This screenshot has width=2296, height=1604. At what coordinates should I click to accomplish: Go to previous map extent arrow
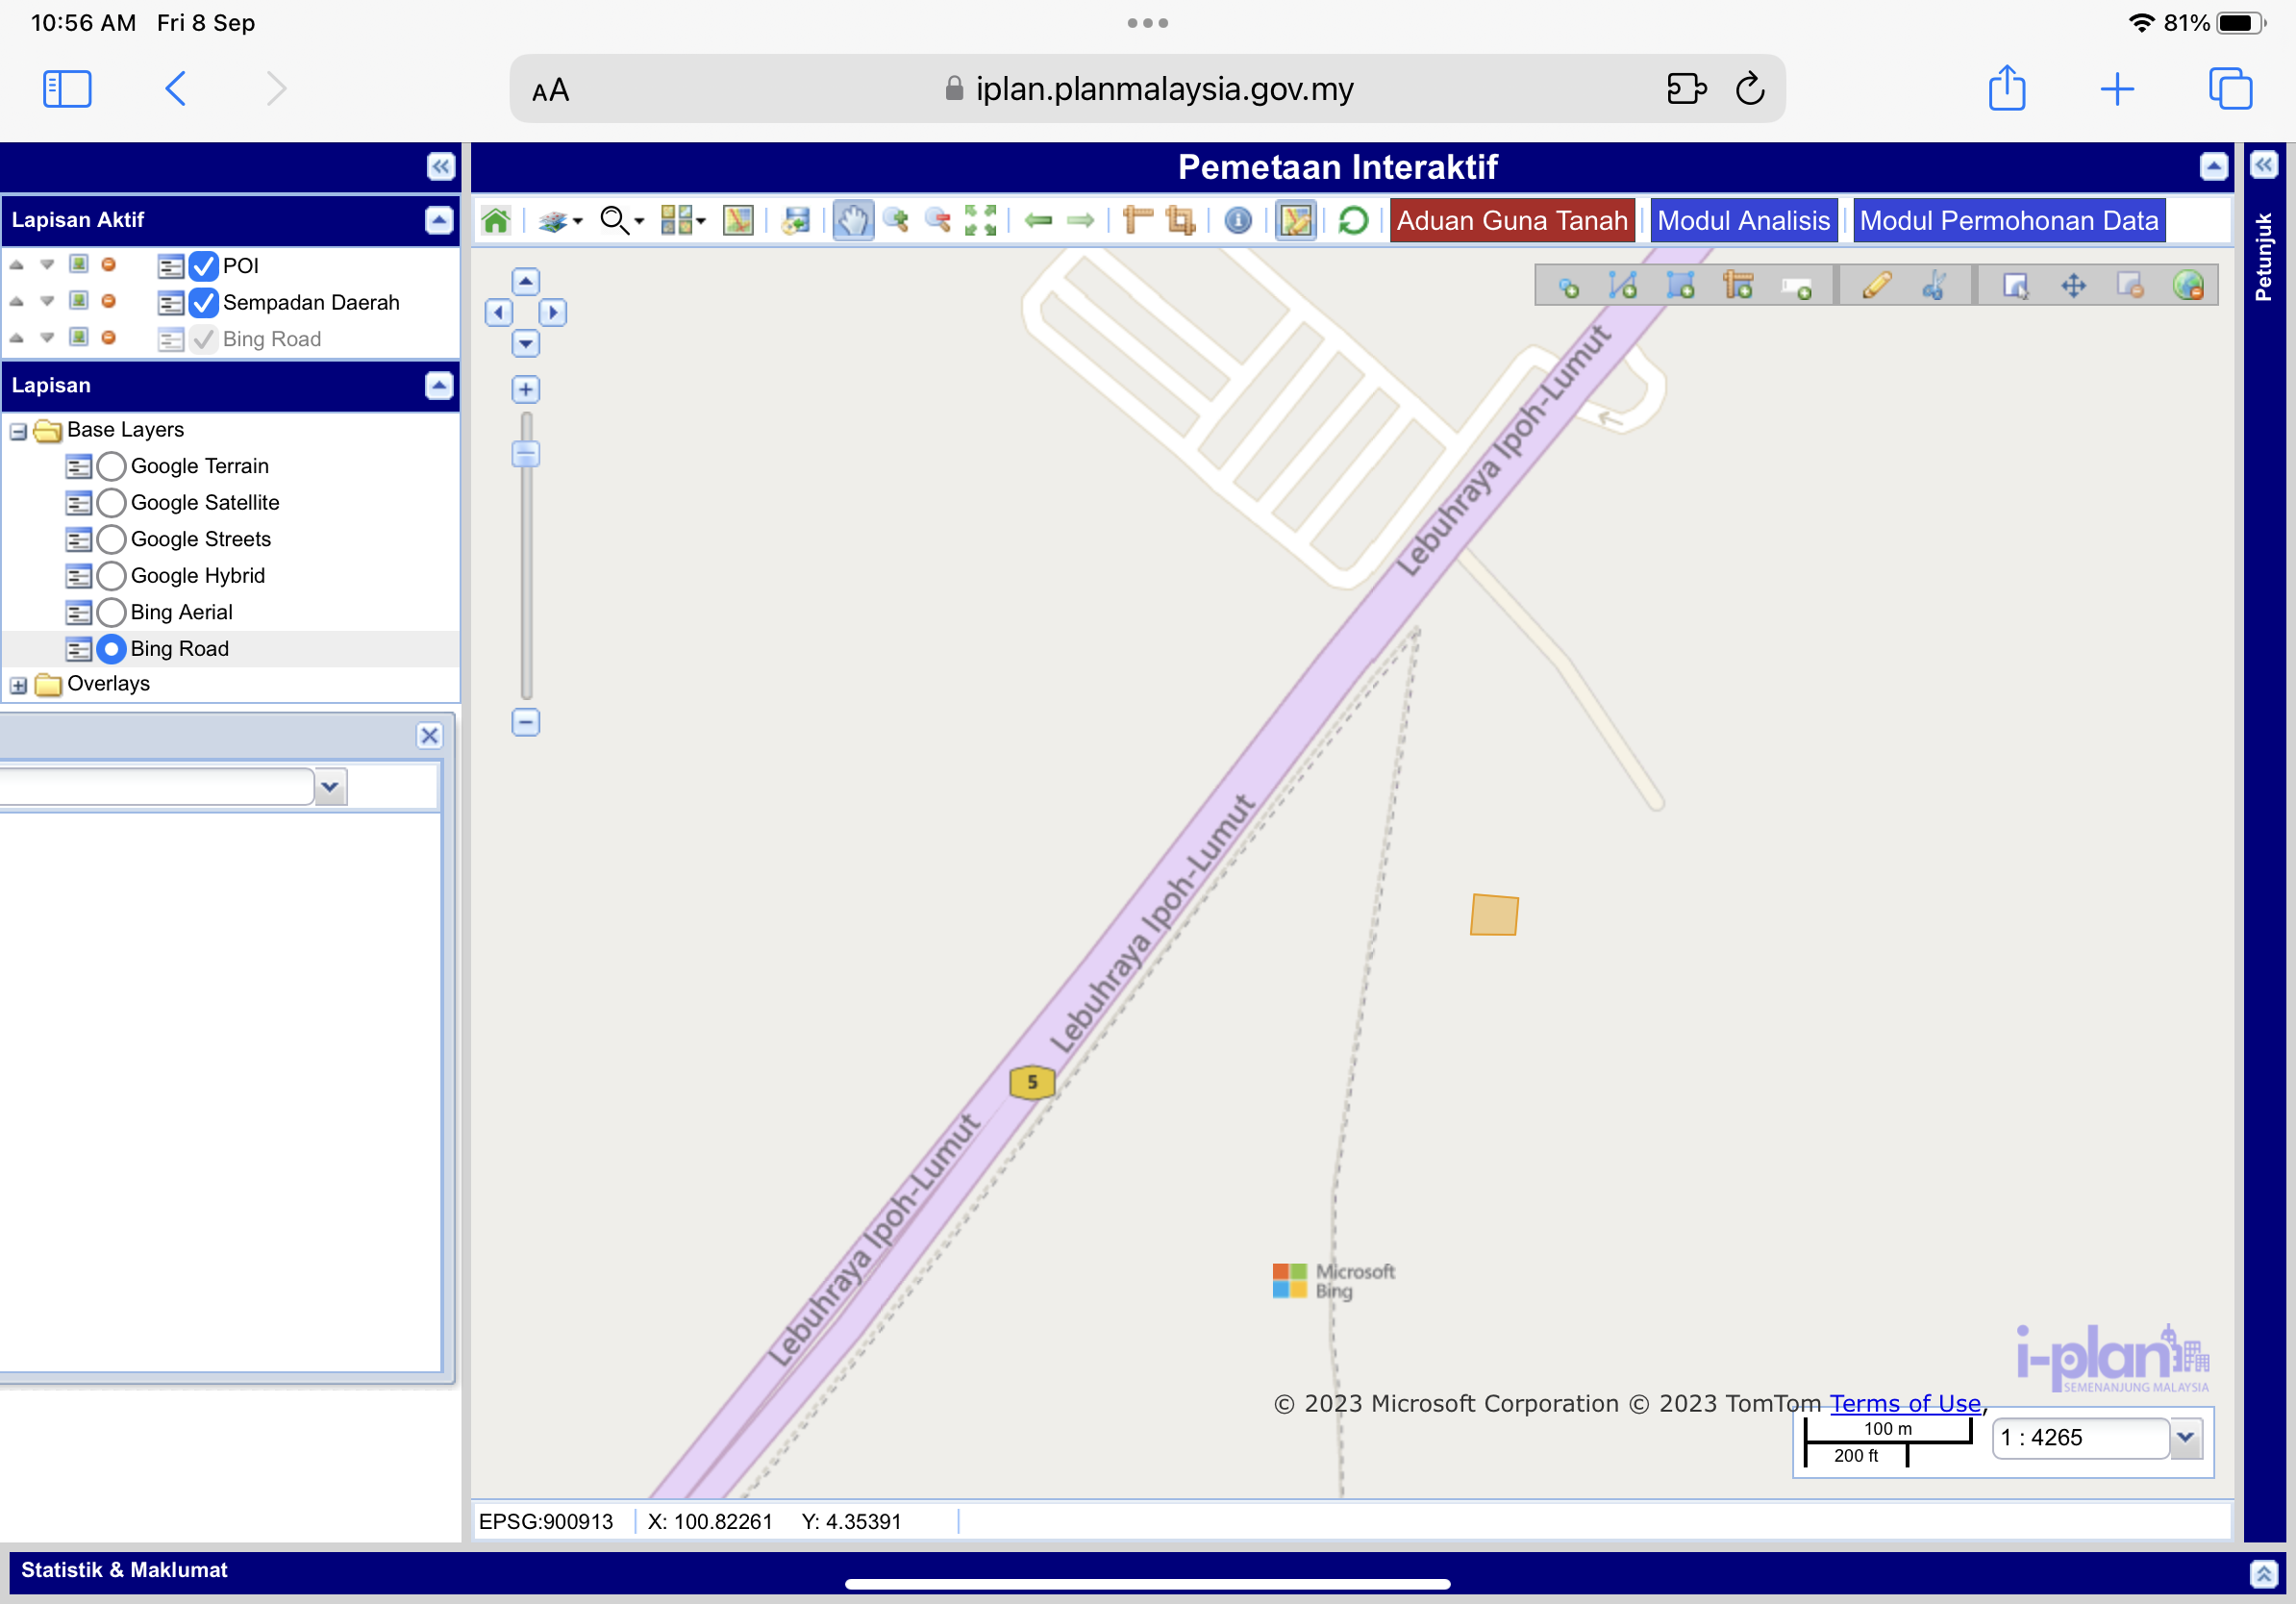click(1039, 220)
